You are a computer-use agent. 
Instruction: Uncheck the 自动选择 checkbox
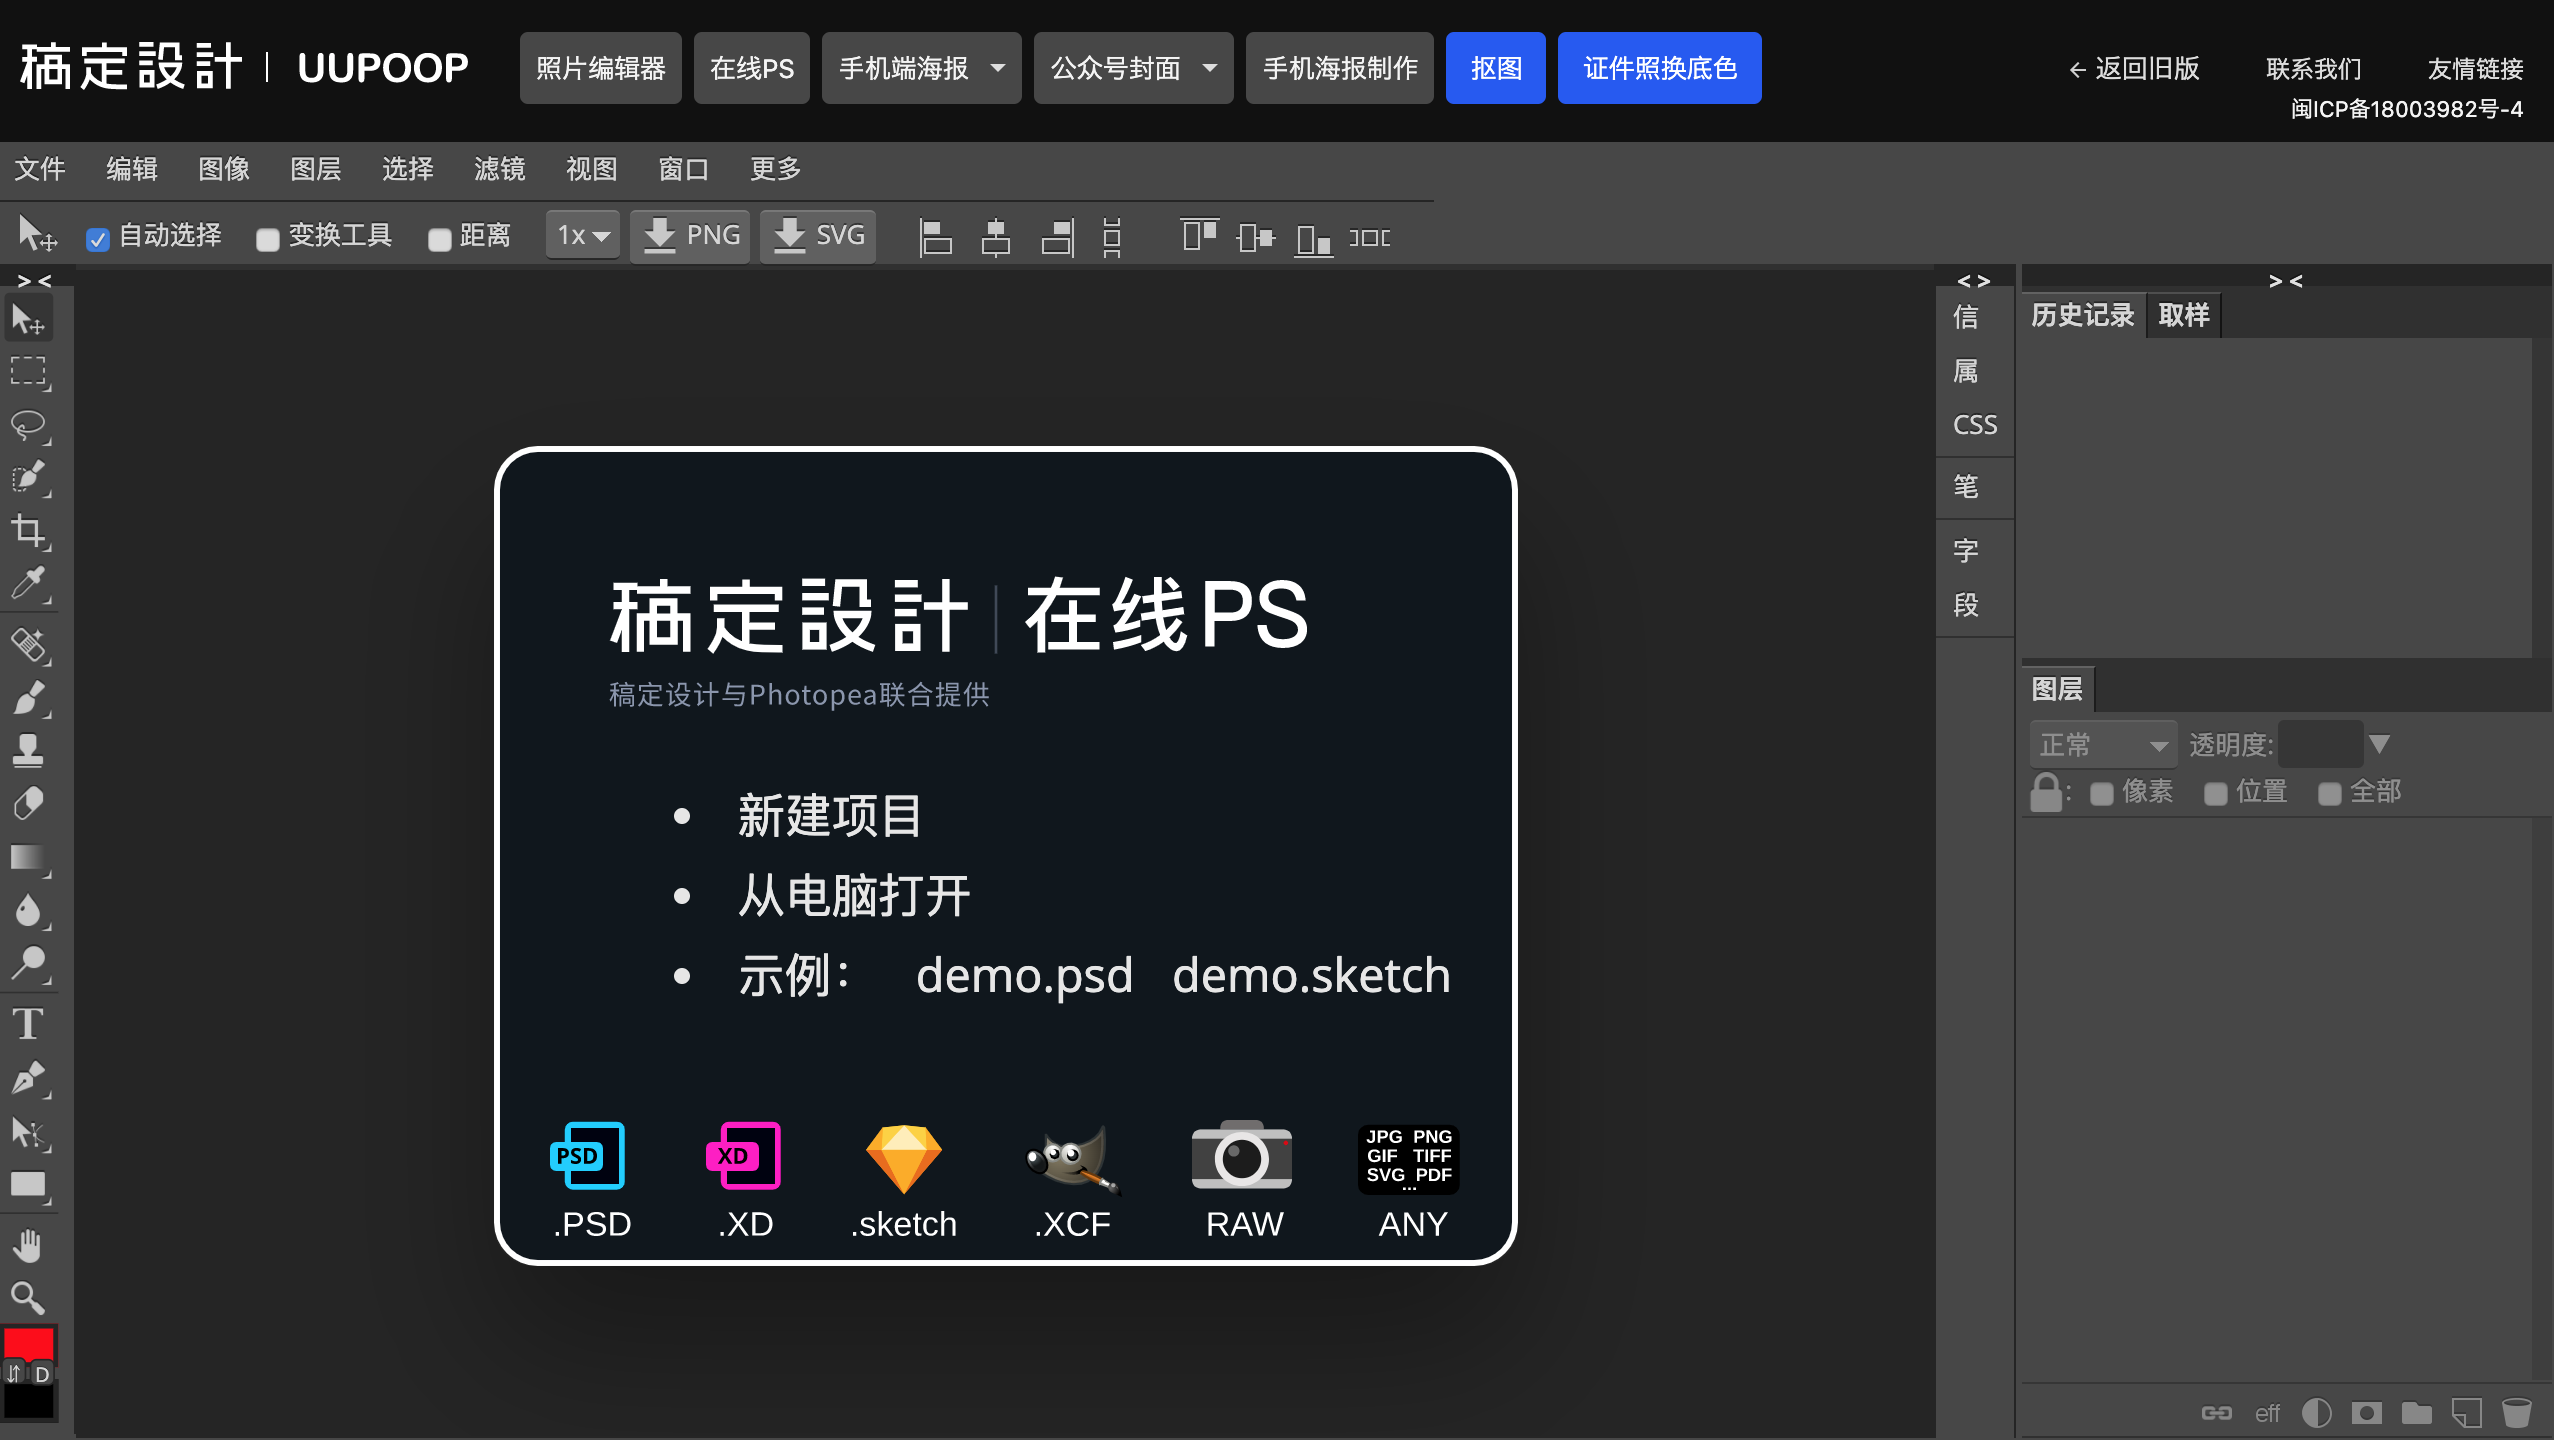[97, 239]
